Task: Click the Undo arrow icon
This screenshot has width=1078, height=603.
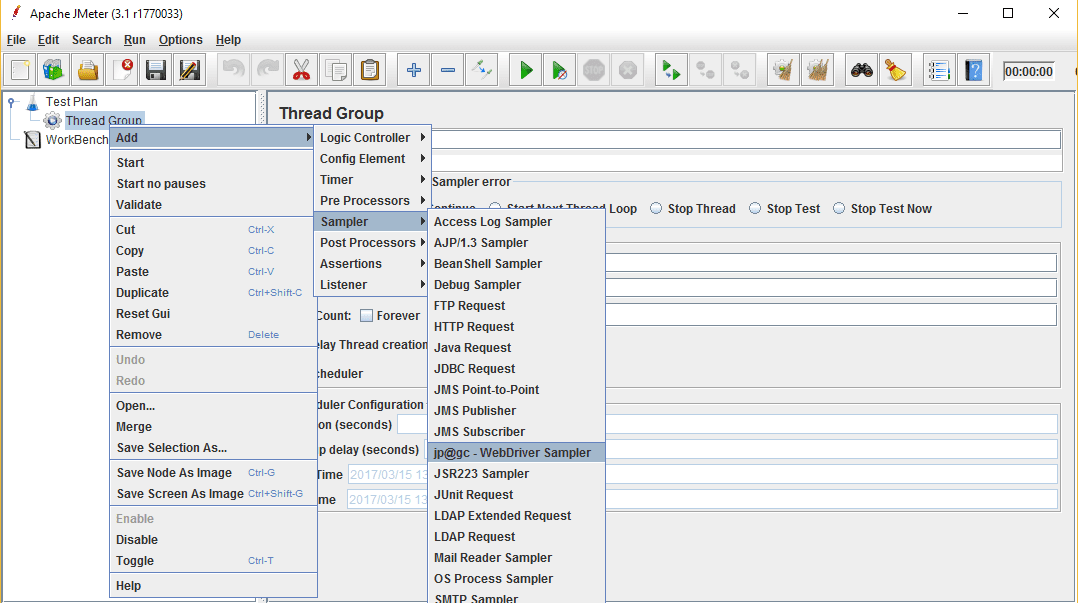Action: click(x=232, y=69)
